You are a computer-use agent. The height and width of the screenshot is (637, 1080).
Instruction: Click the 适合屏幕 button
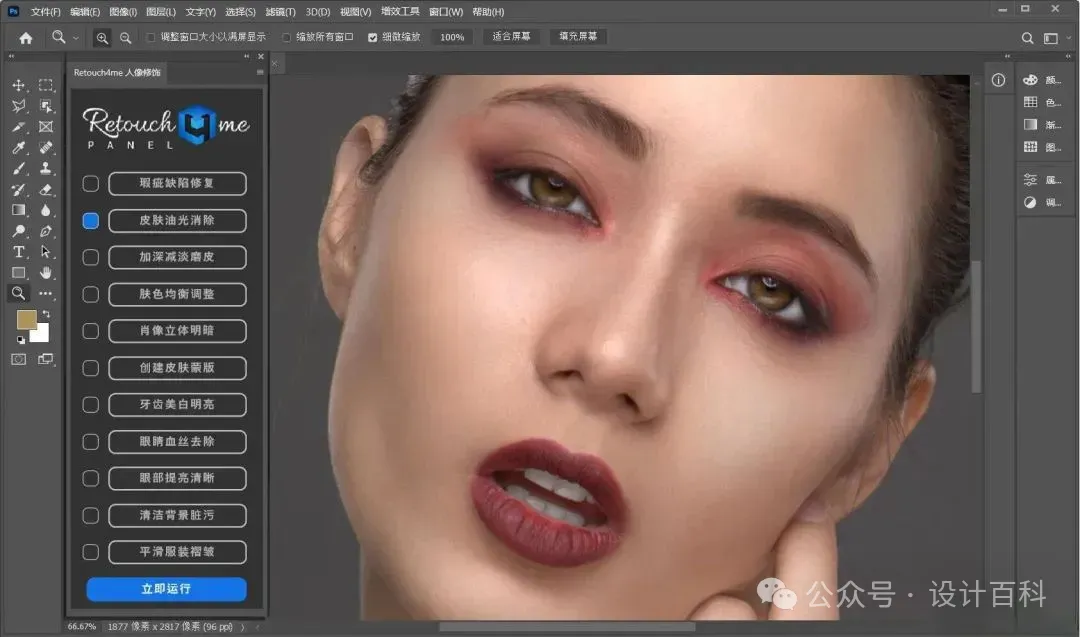(x=511, y=36)
